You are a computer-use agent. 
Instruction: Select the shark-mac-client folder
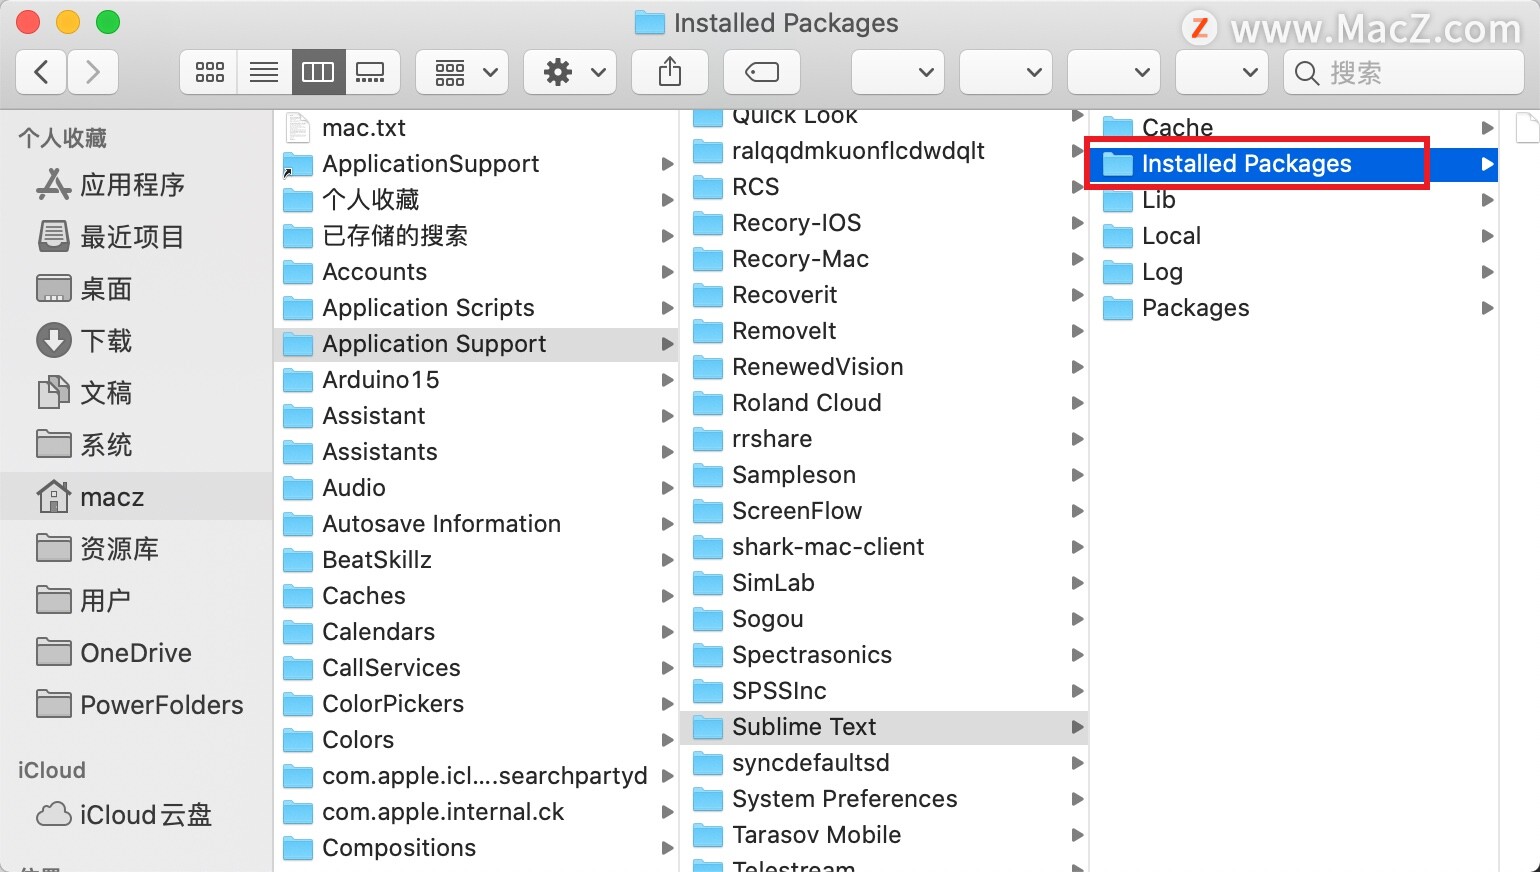pyautogui.click(x=884, y=547)
